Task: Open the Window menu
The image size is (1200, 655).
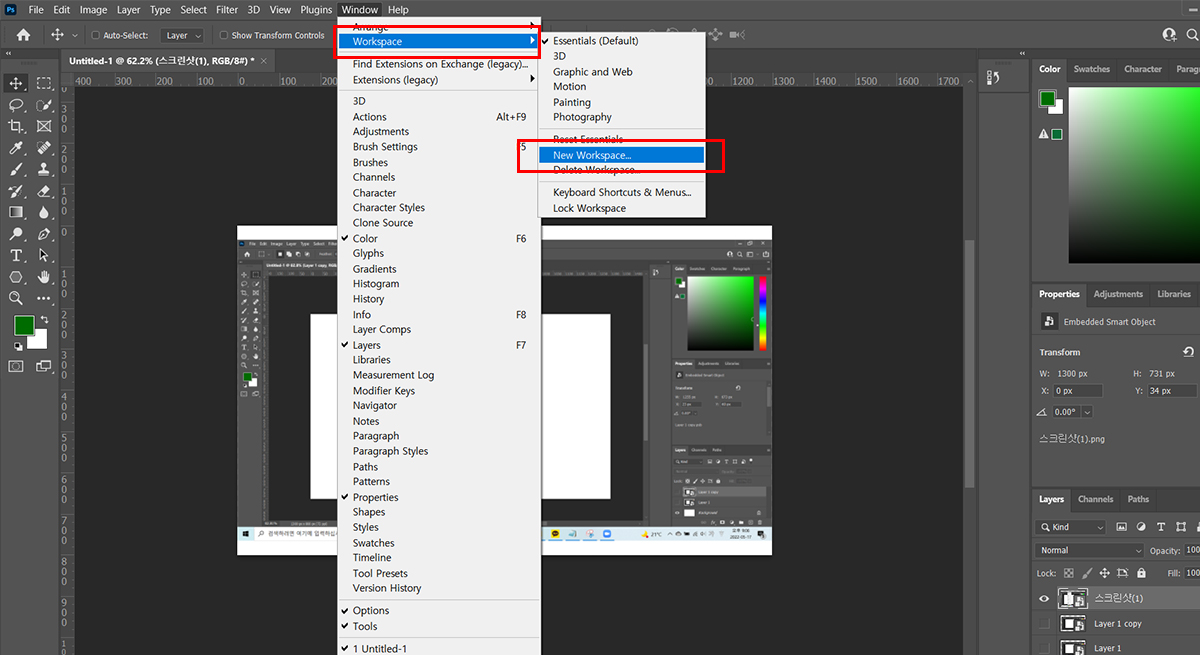Action: (360, 9)
